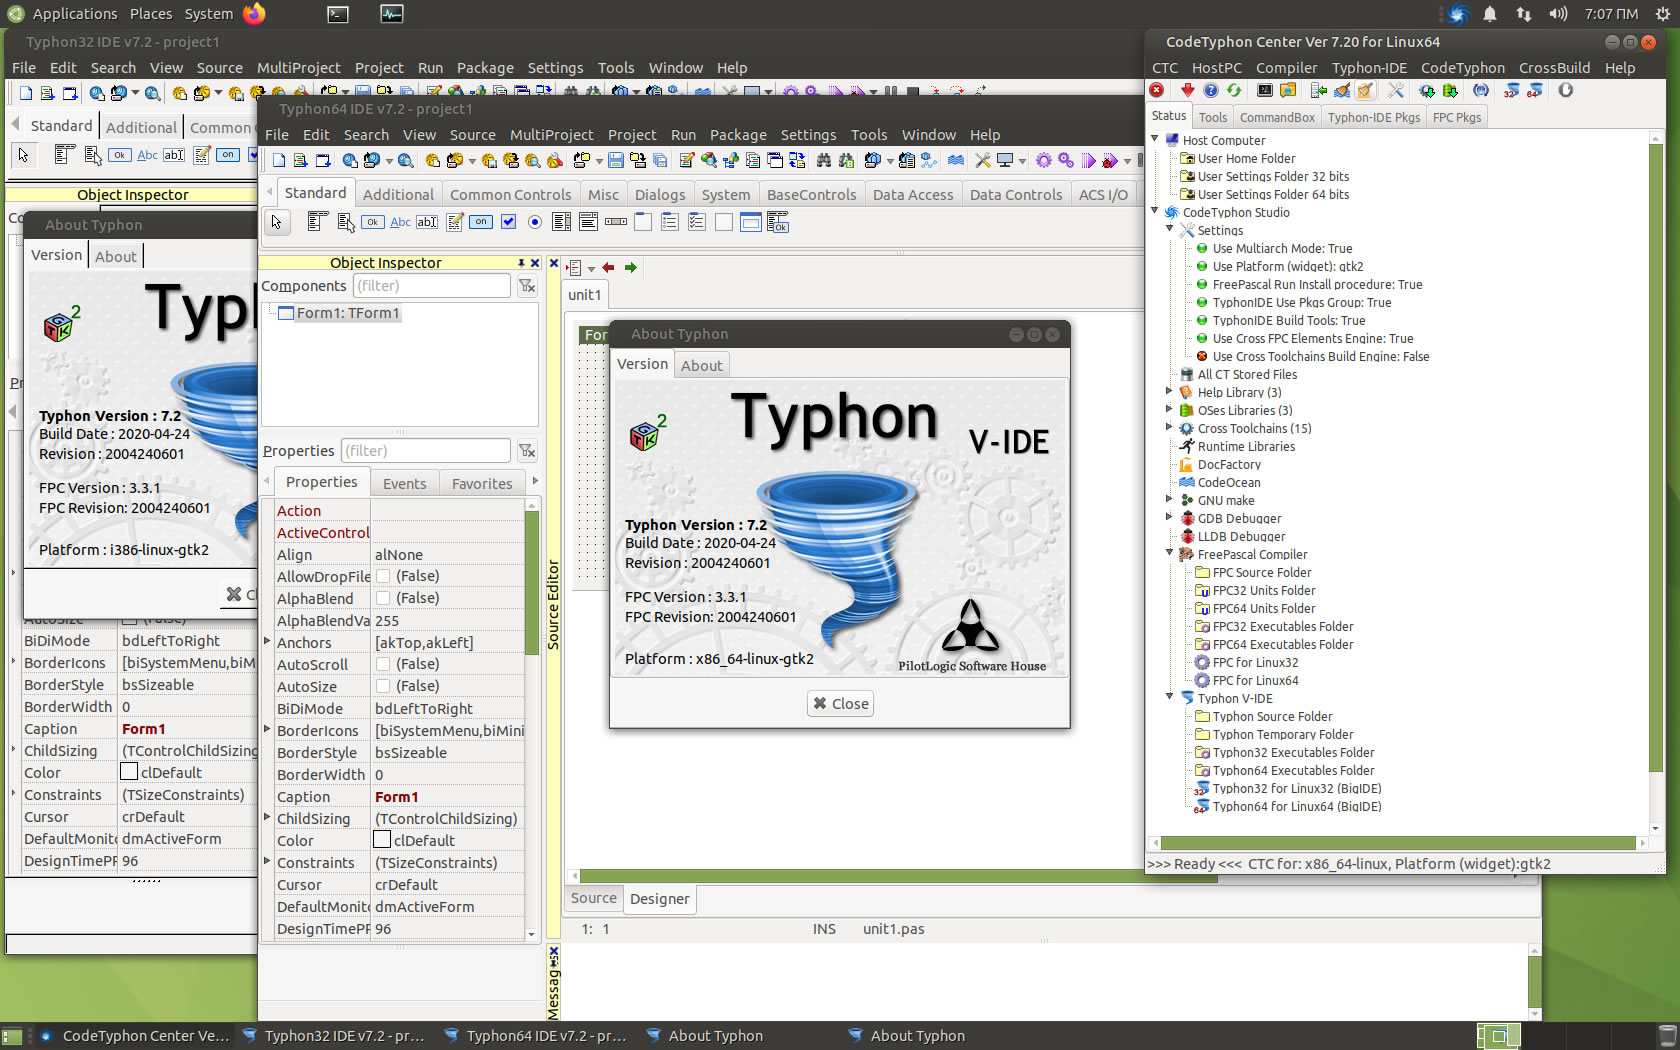Click the power icon in CodeTyphon Center toolbar
1680x1050 pixels.
click(x=1565, y=91)
